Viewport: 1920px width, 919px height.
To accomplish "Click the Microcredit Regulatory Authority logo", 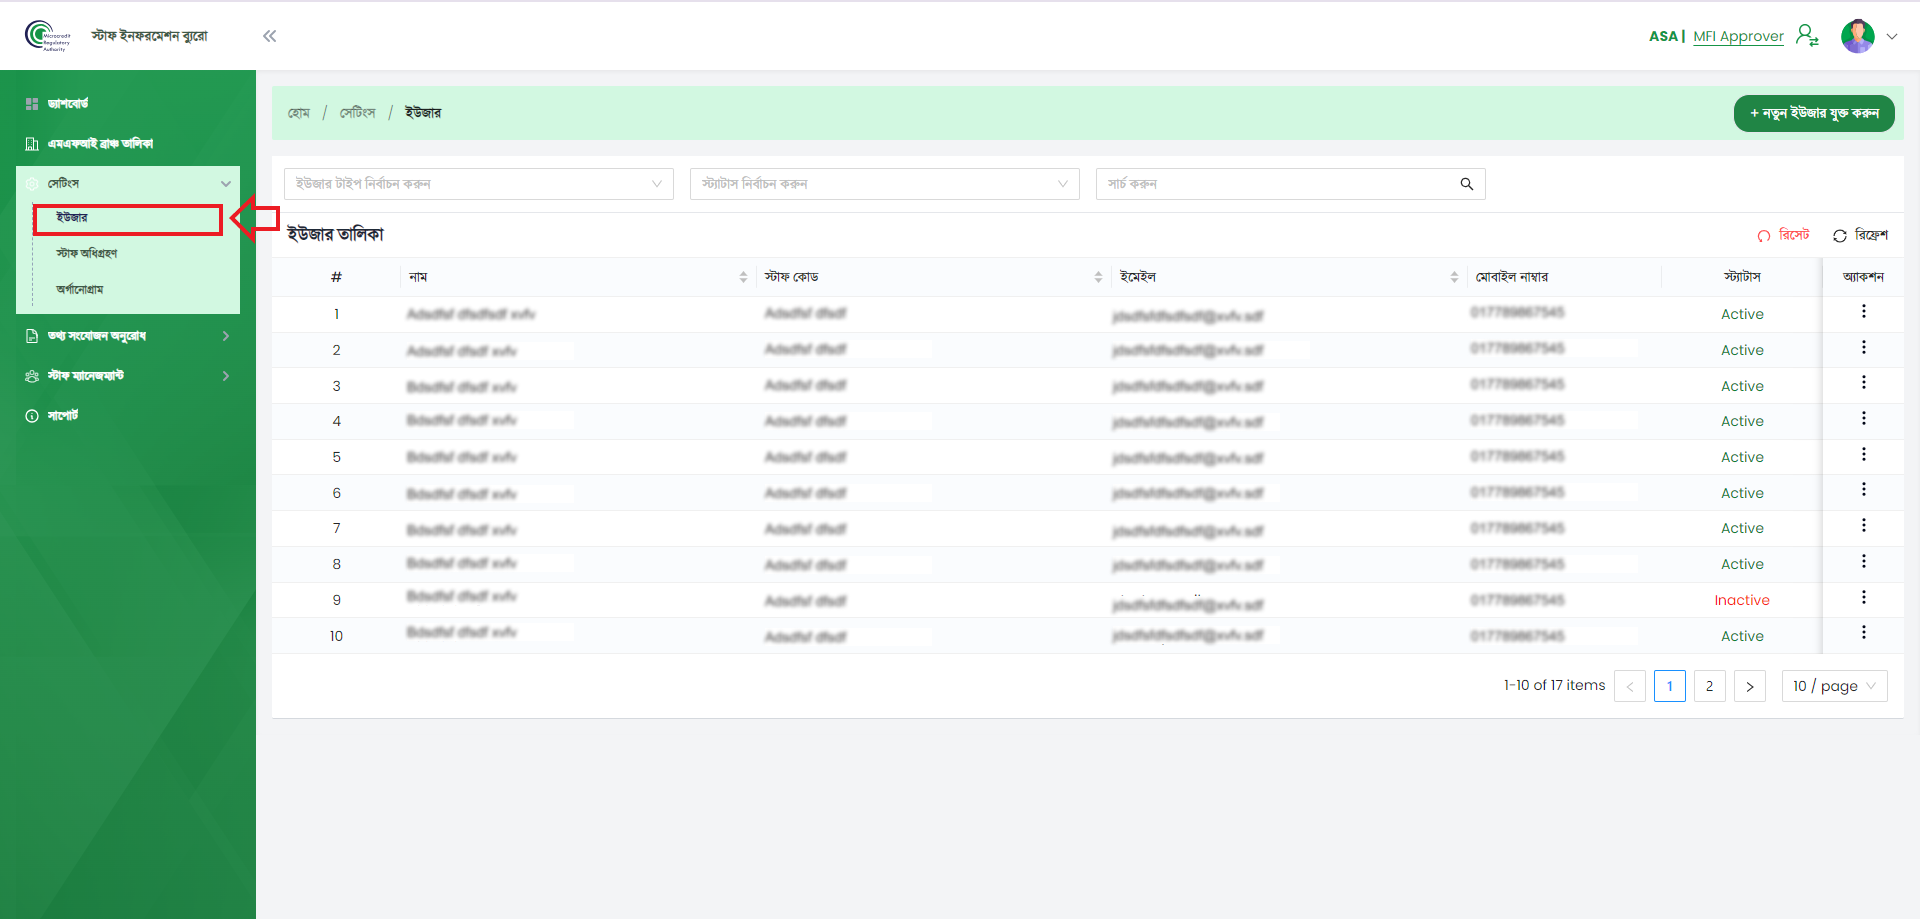I will 48,36.
